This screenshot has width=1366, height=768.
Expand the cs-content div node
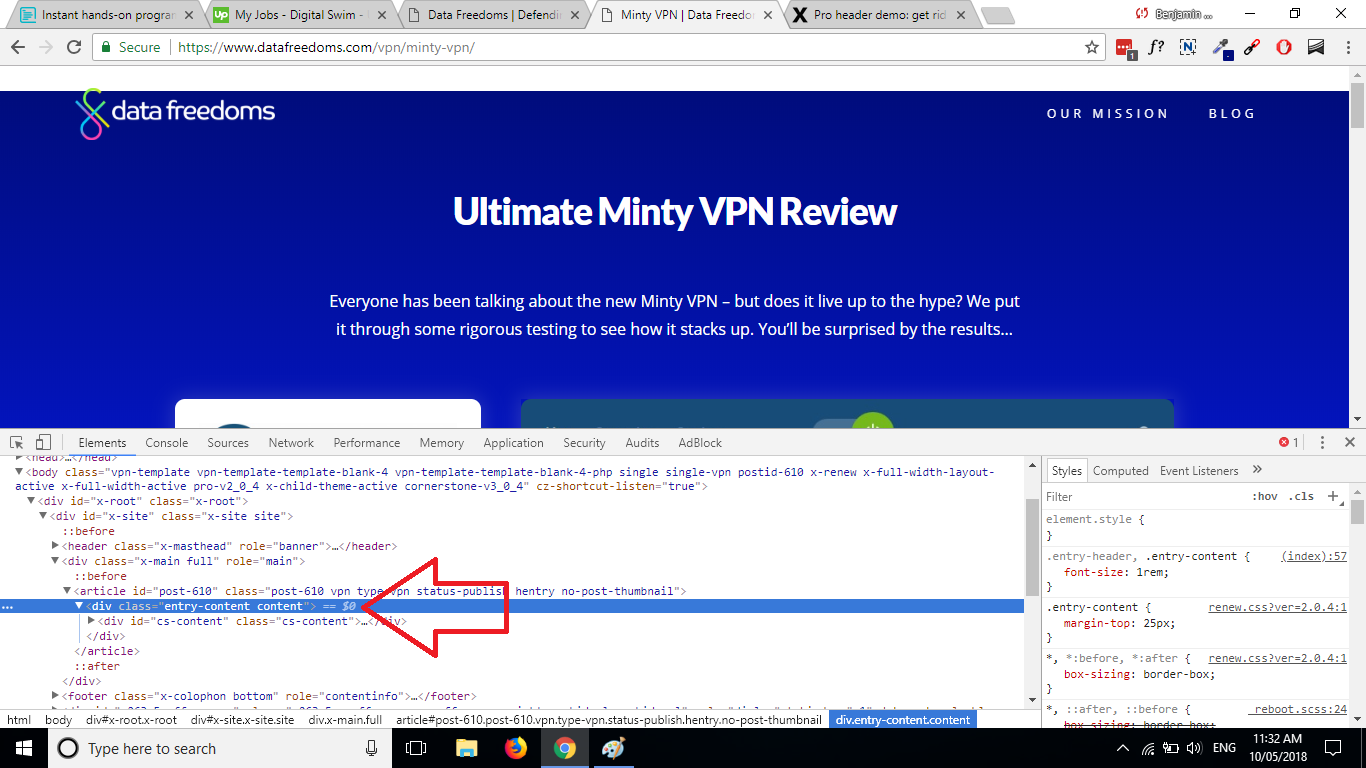pos(91,621)
